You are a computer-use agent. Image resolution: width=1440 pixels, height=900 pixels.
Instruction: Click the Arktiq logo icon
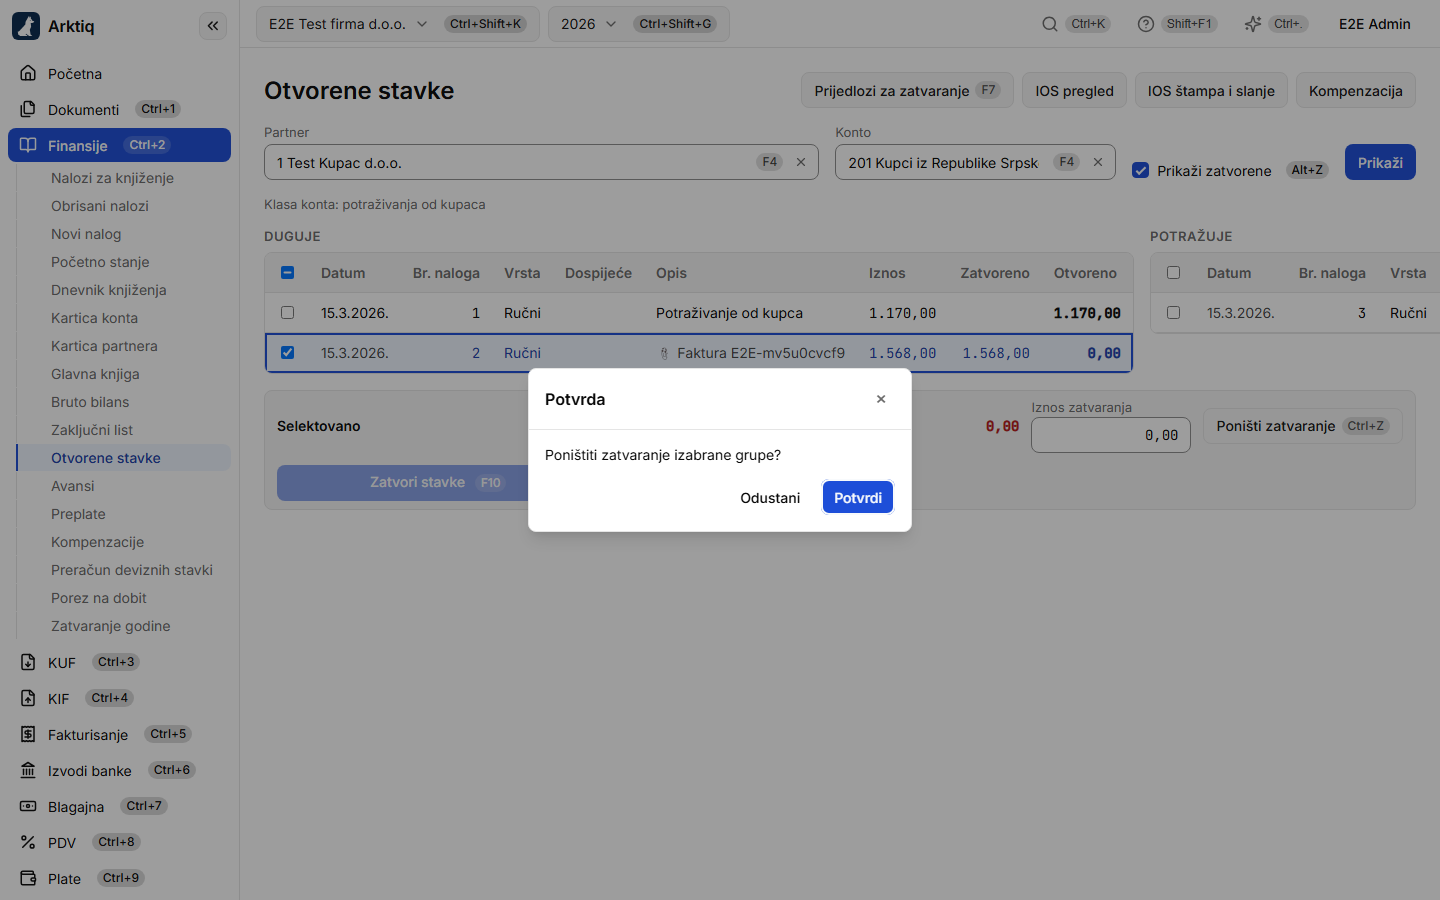point(26,26)
